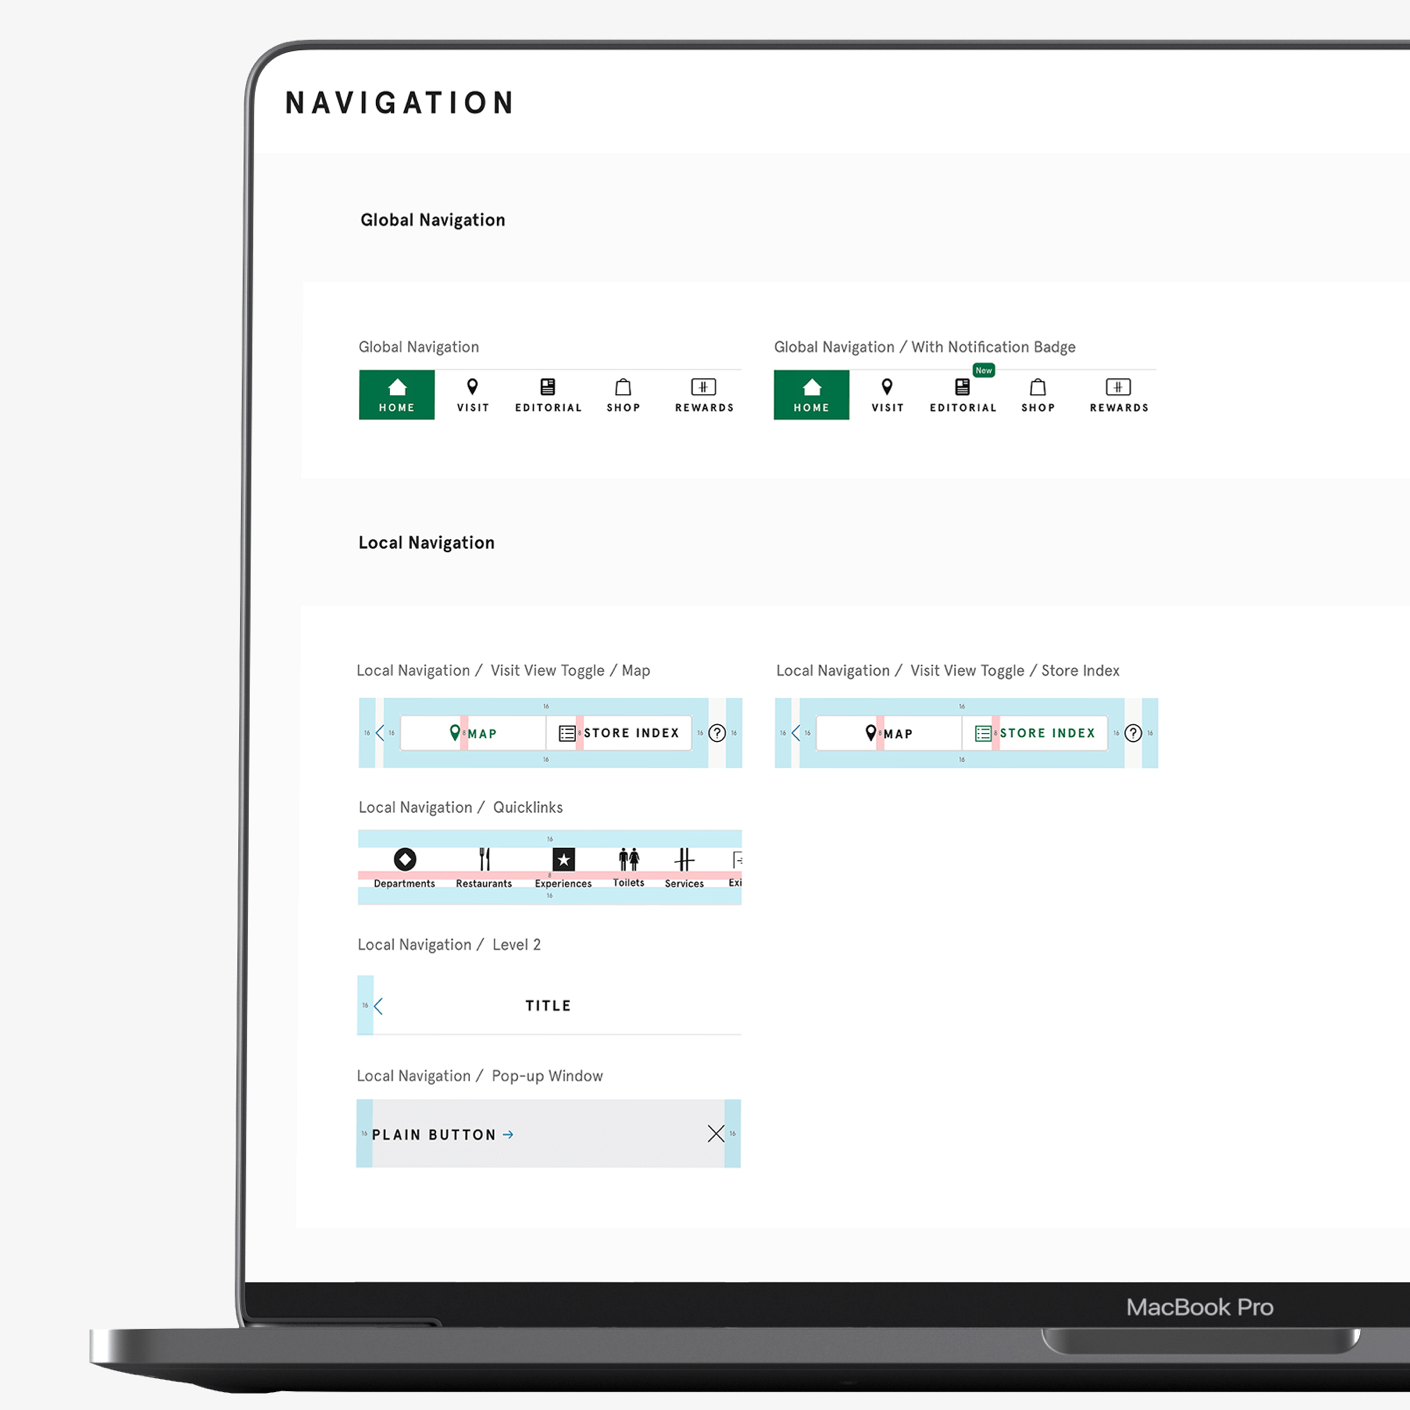Open the Departments quicklink icon

click(404, 860)
